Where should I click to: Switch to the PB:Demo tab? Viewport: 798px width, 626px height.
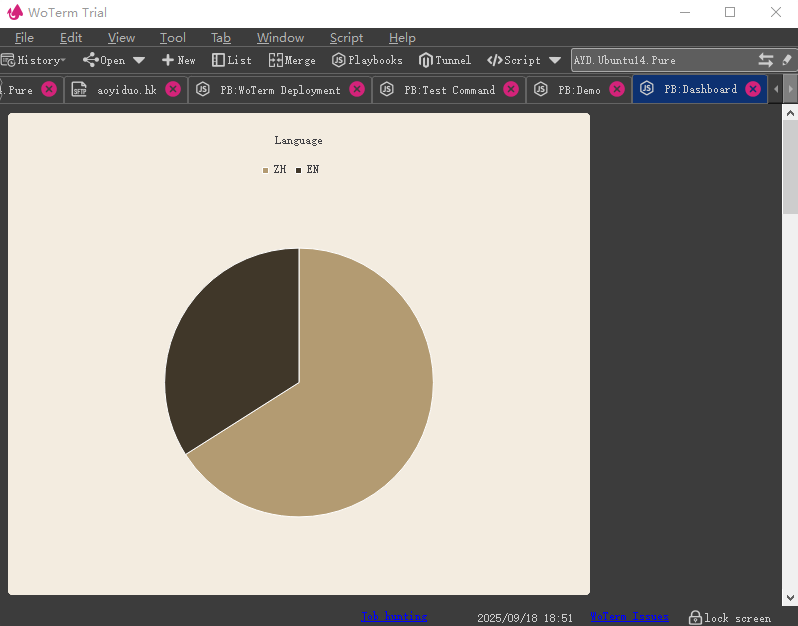(579, 90)
